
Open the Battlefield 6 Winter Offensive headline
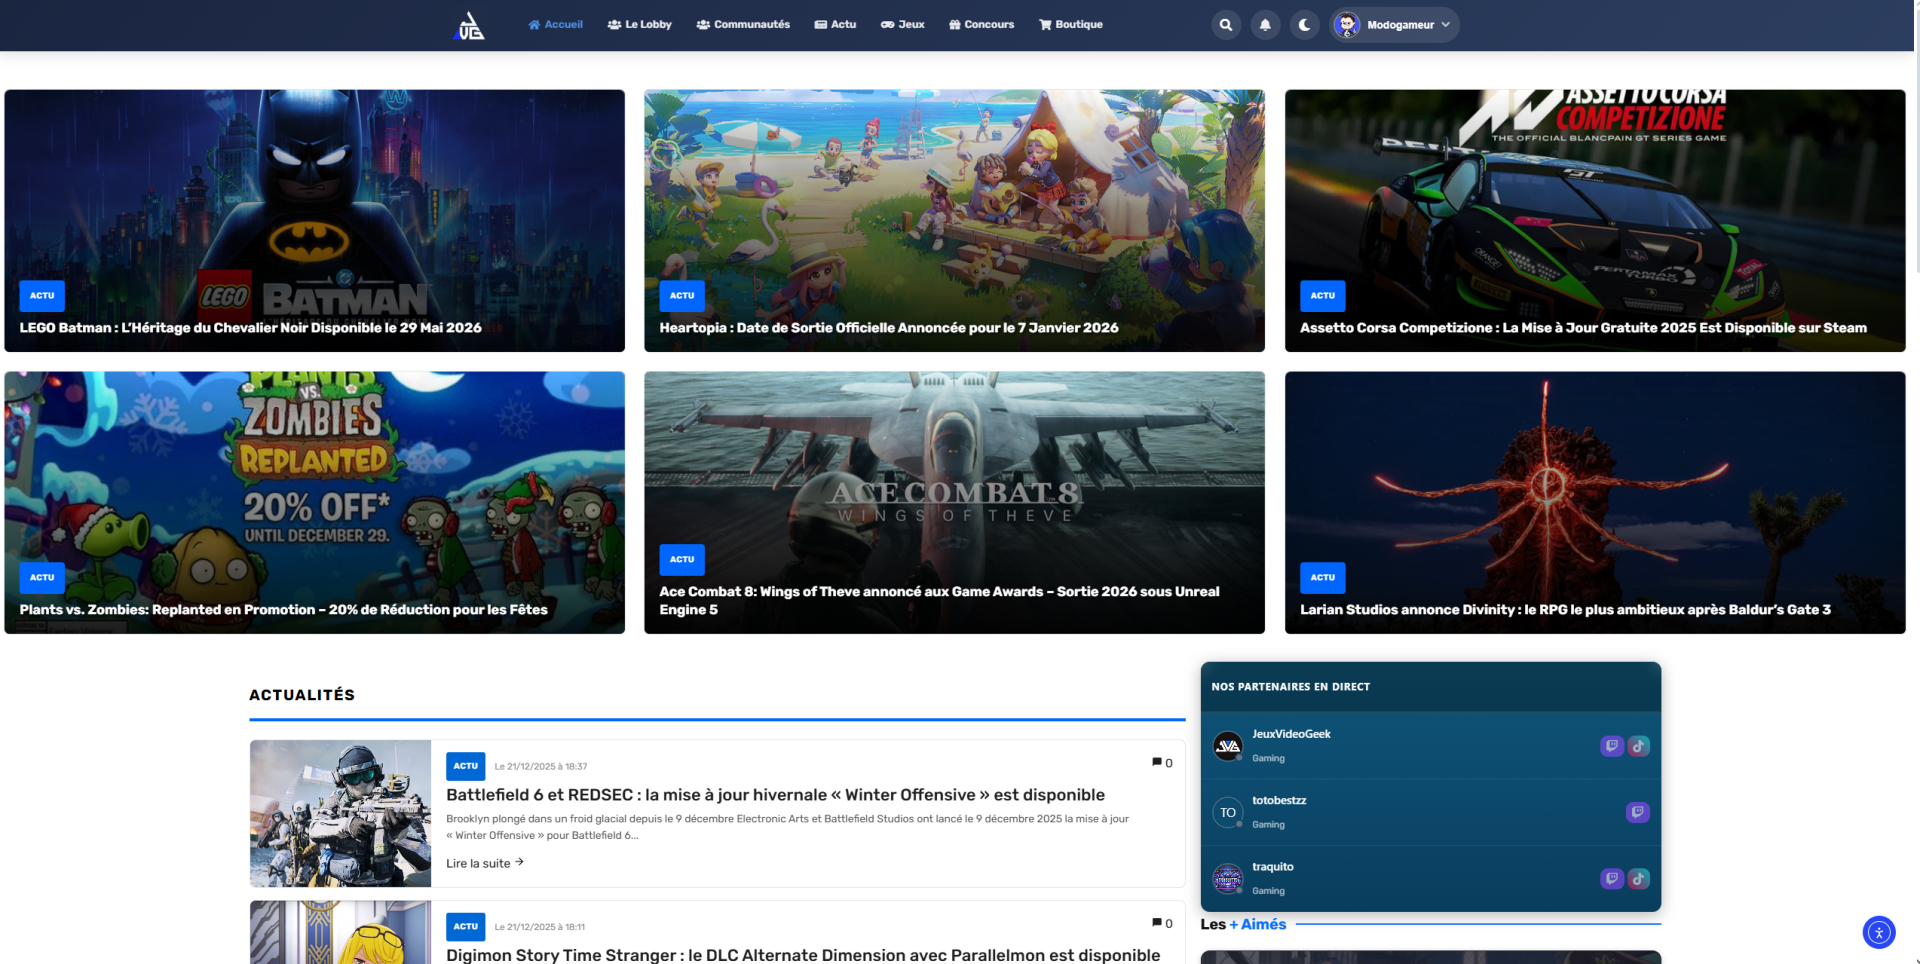point(775,795)
